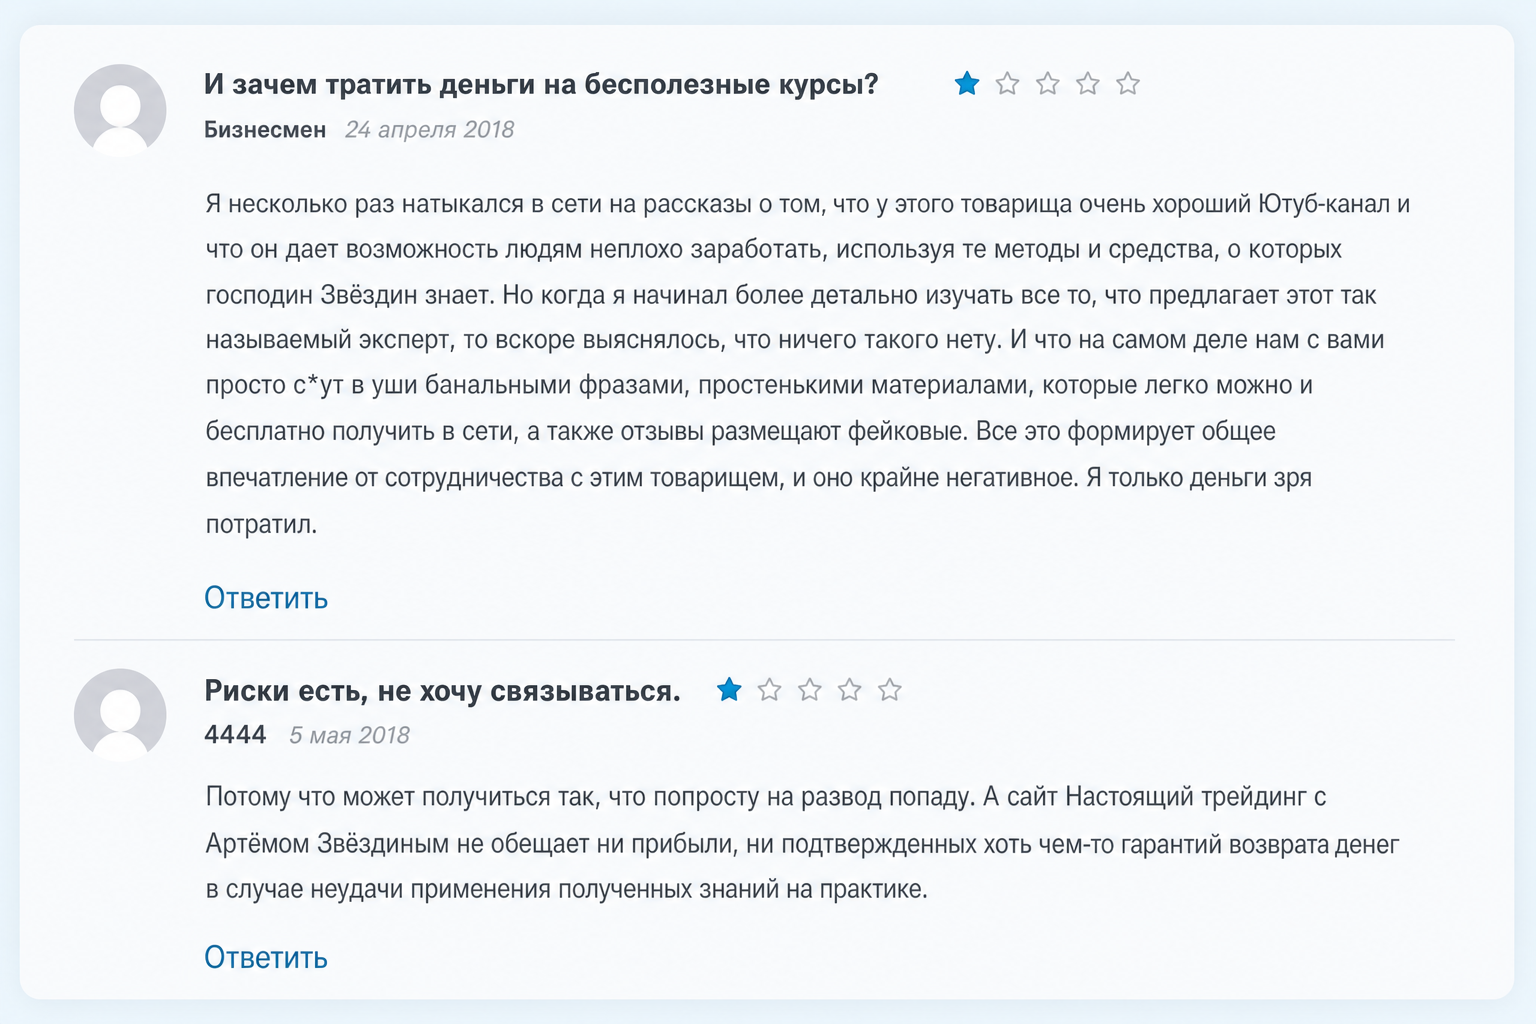Click second star in 4444's review rating
Screen dimensions: 1536x1024
pos(769,690)
